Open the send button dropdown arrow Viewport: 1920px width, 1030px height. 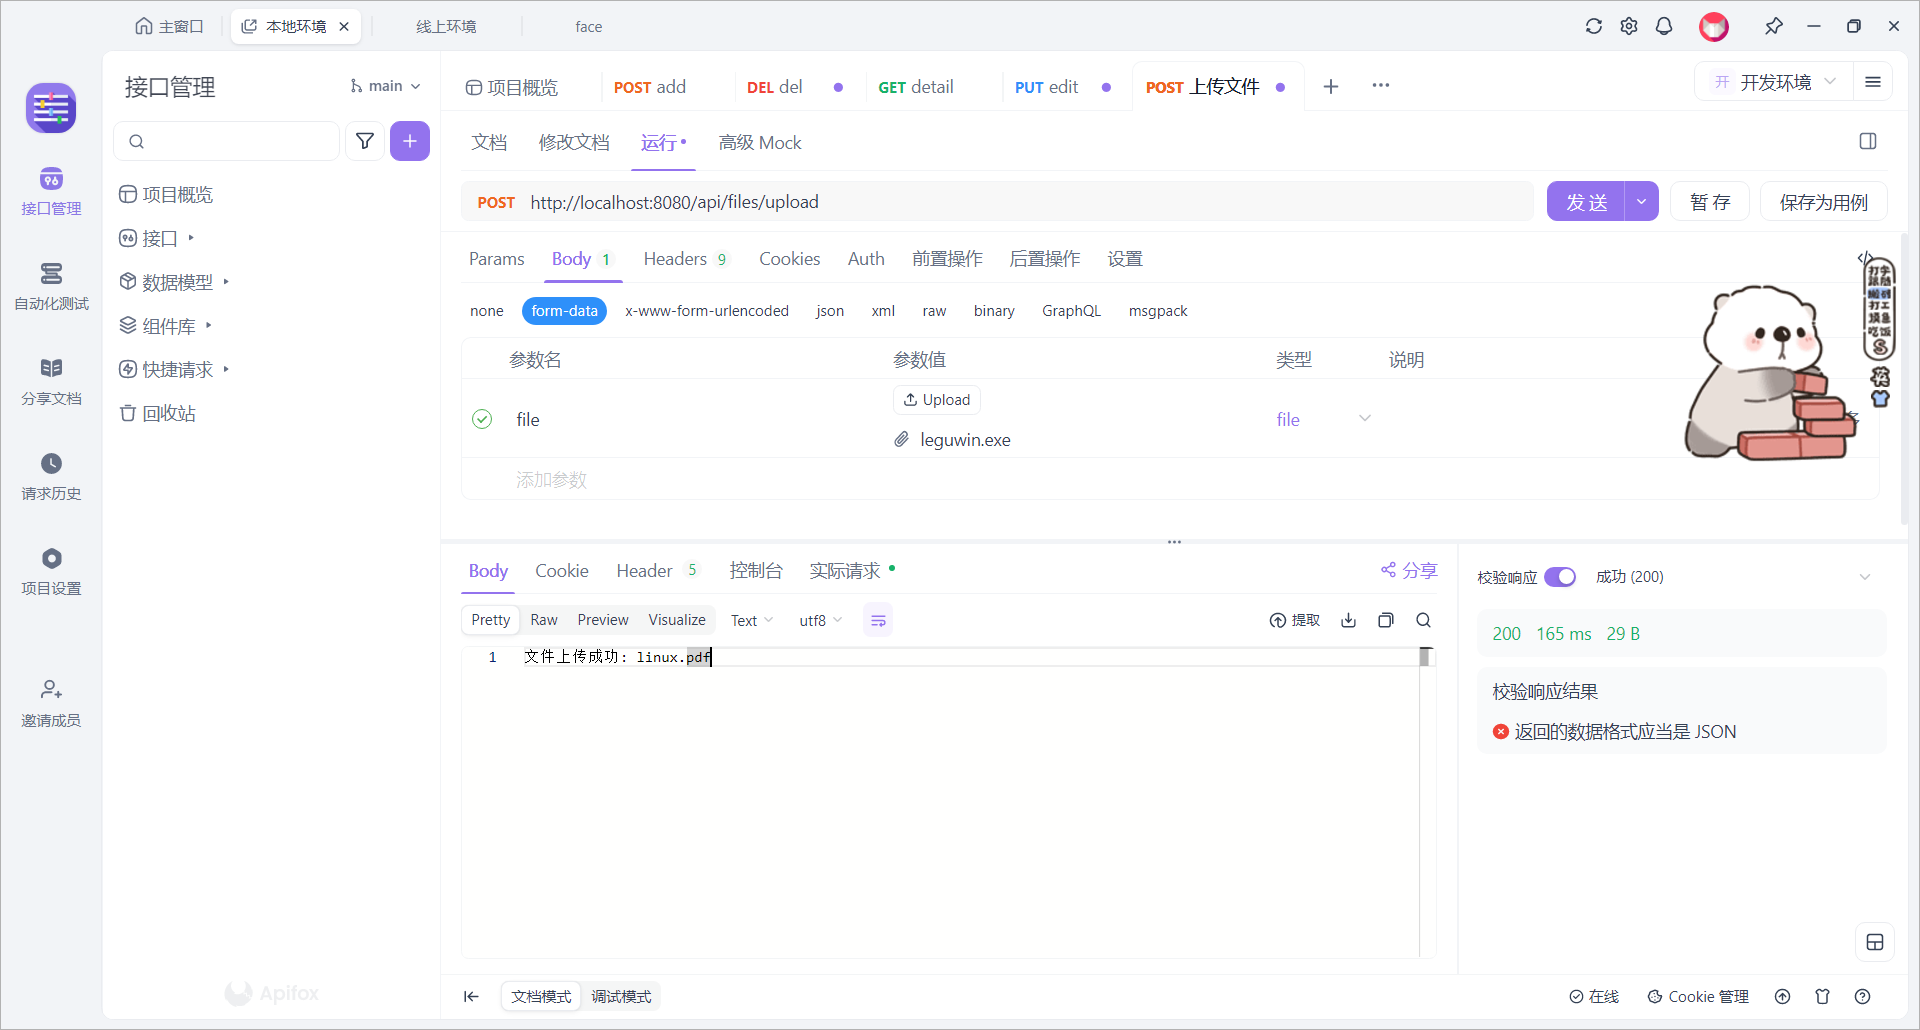(x=1641, y=202)
